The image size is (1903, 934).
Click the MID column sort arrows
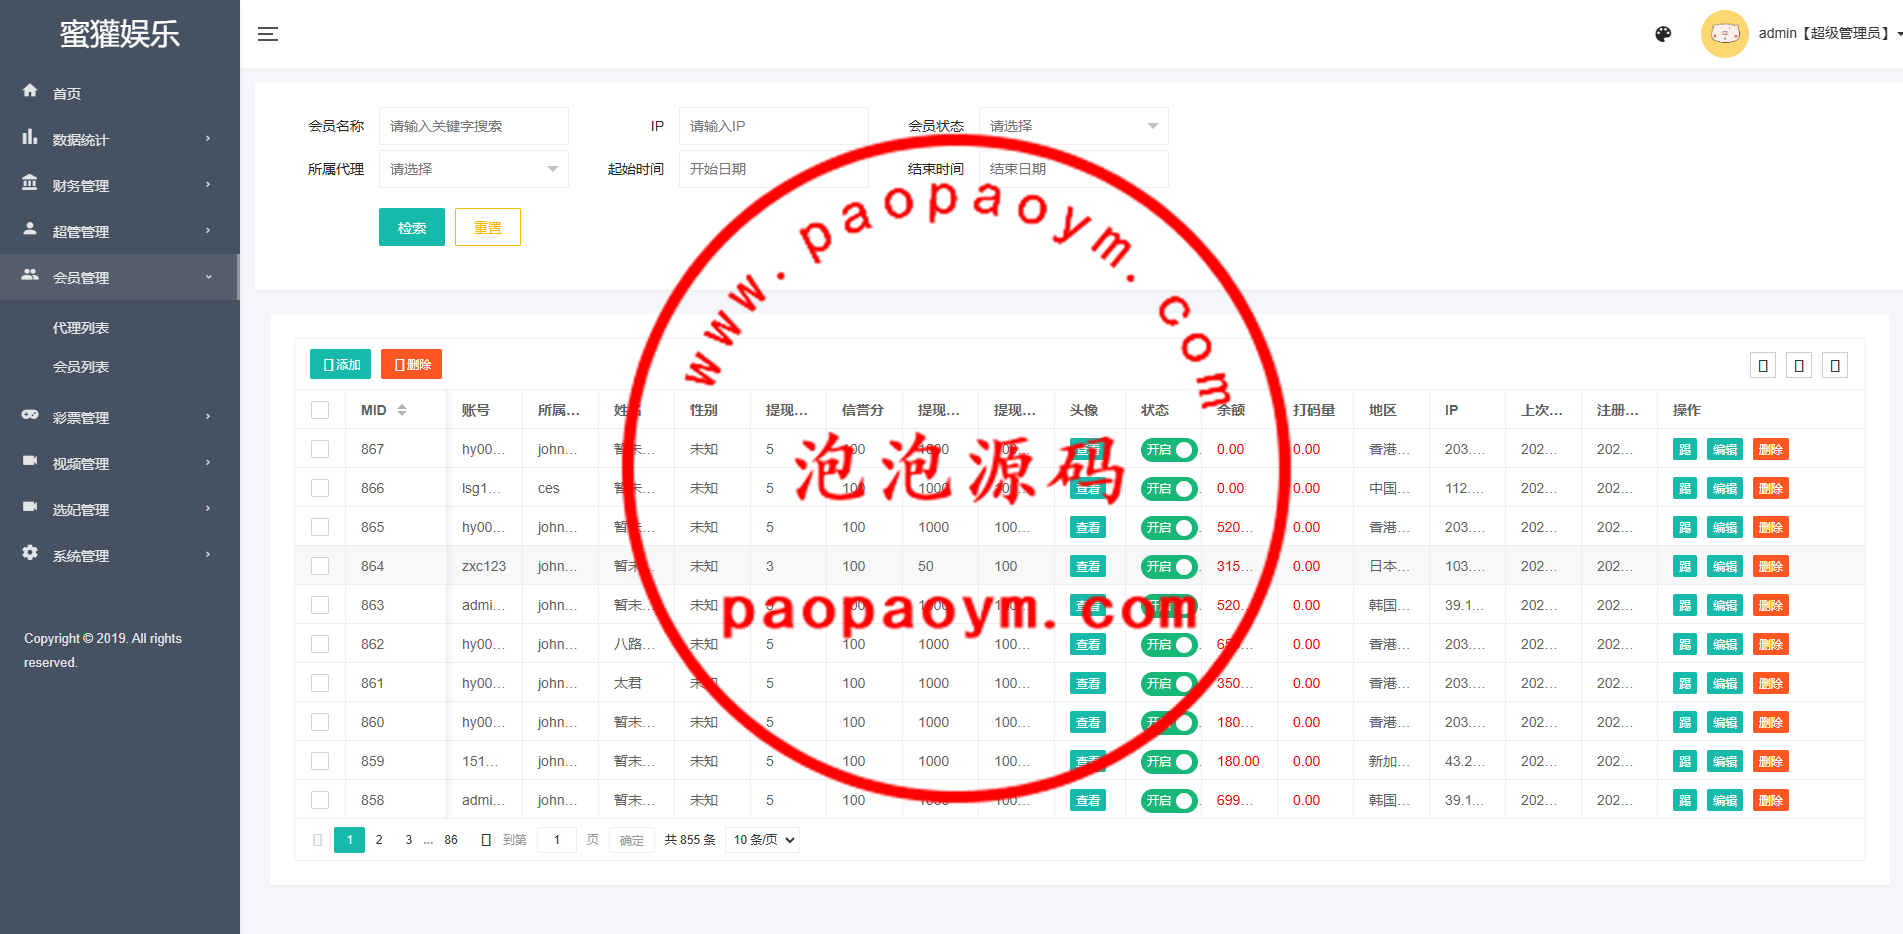point(402,410)
